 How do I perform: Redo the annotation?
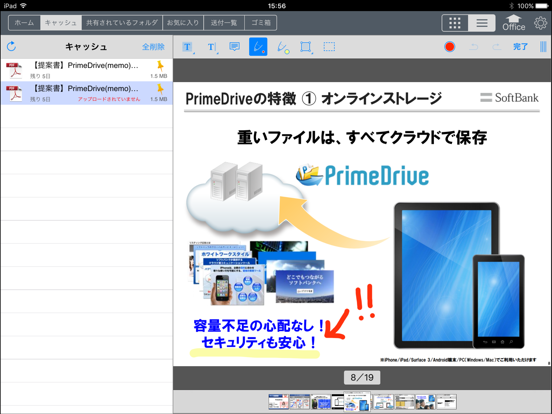point(496,47)
